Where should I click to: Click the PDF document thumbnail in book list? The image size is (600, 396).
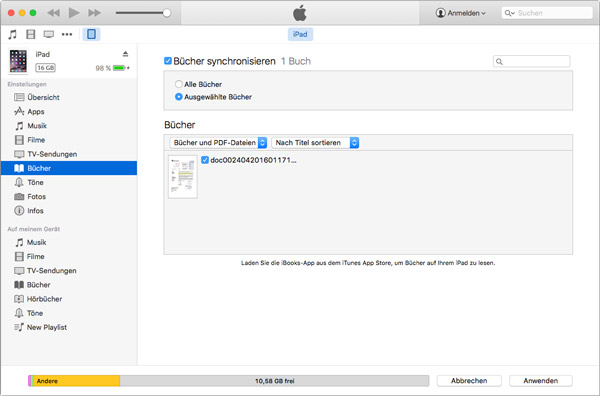click(183, 177)
